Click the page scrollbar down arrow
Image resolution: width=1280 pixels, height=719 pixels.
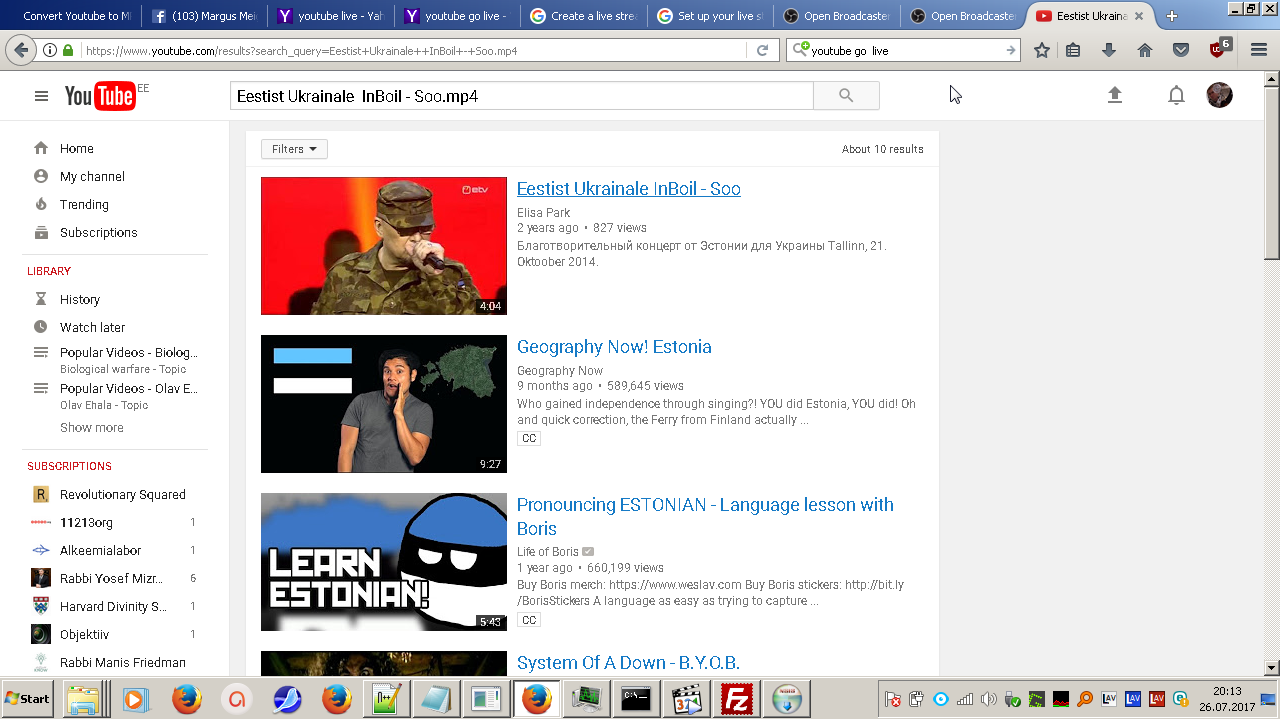pos(1272,667)
